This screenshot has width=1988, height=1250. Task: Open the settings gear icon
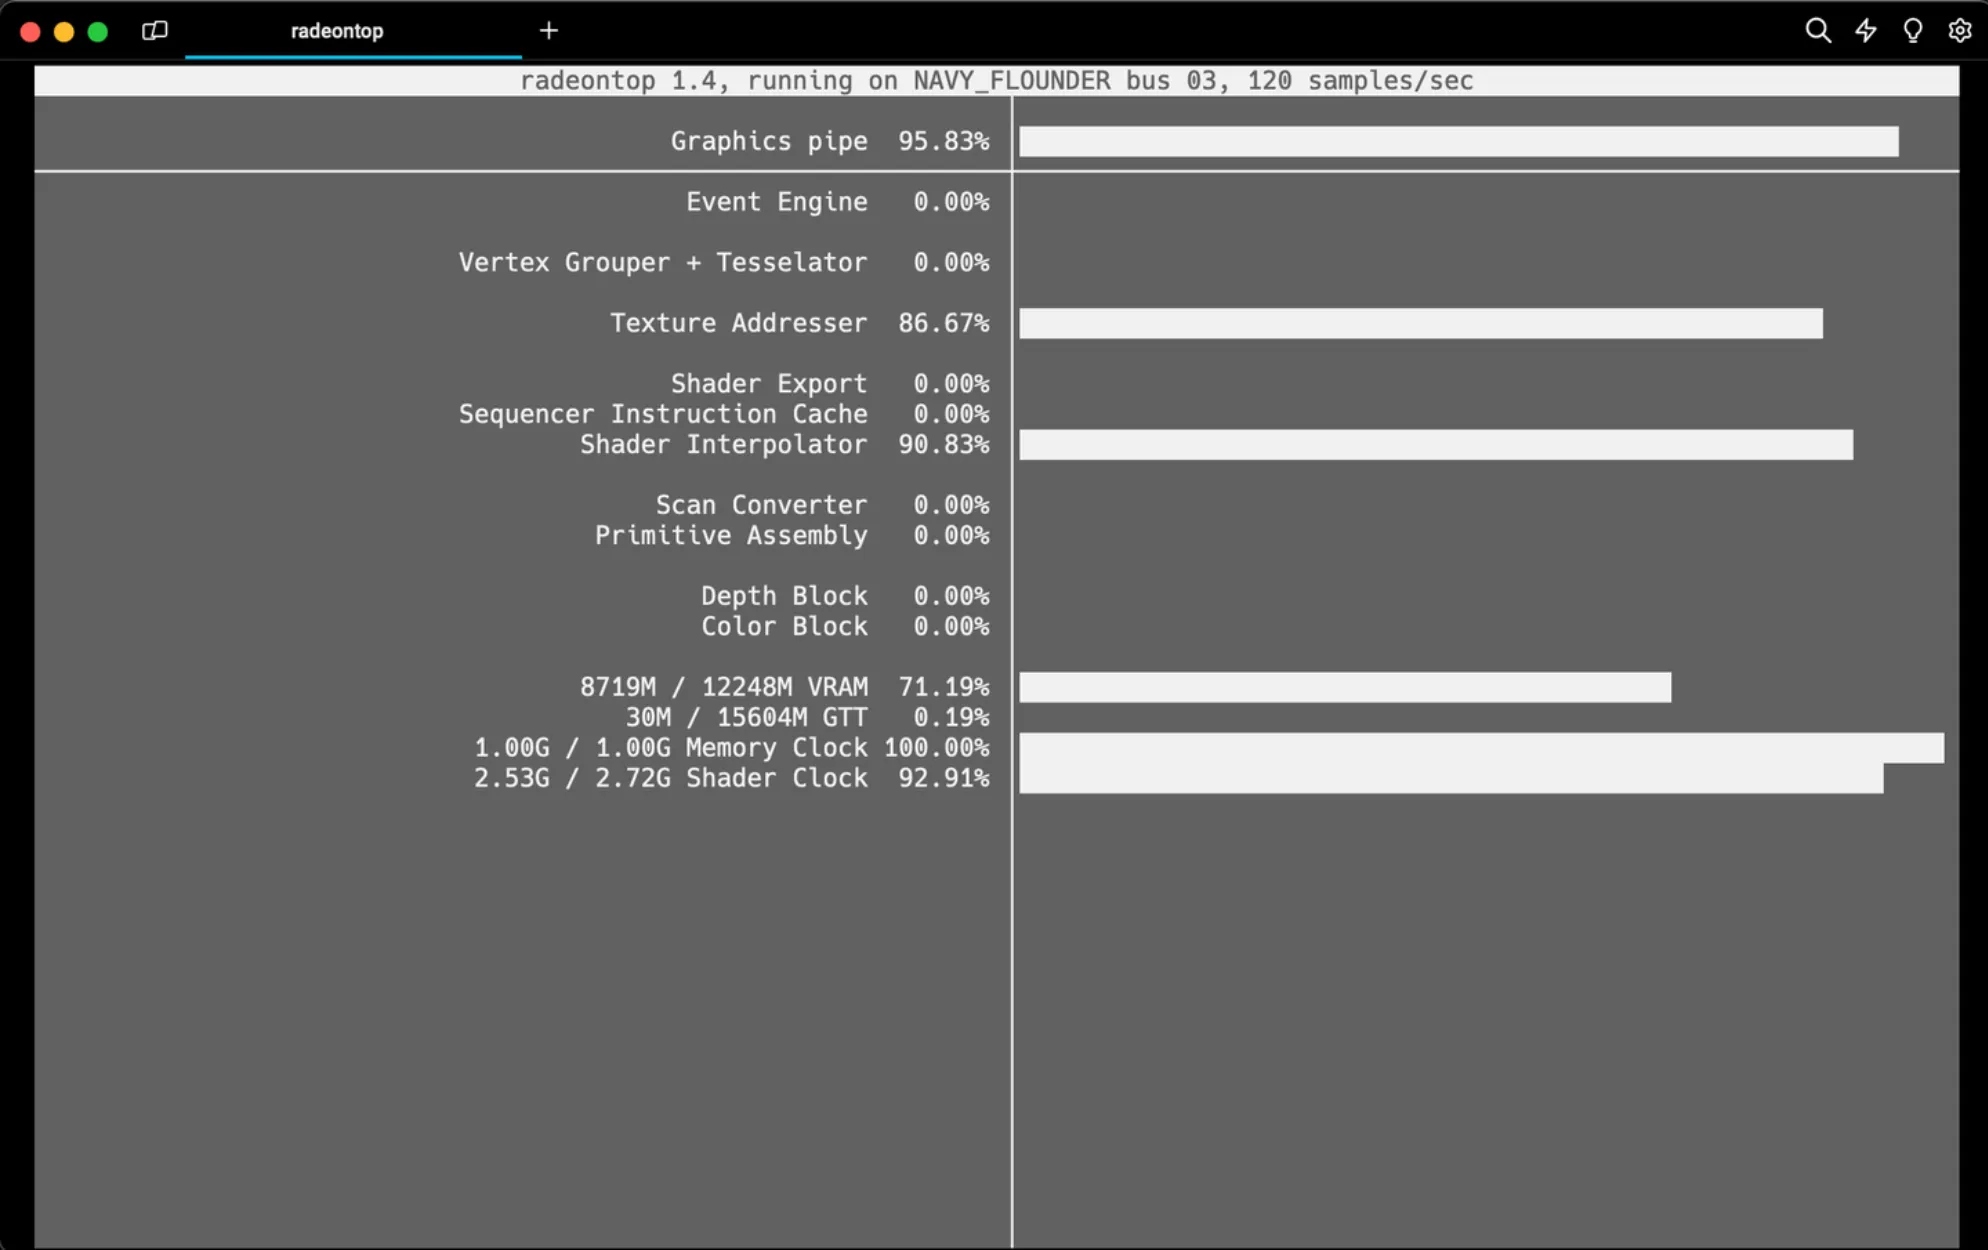click(1960, 31)
